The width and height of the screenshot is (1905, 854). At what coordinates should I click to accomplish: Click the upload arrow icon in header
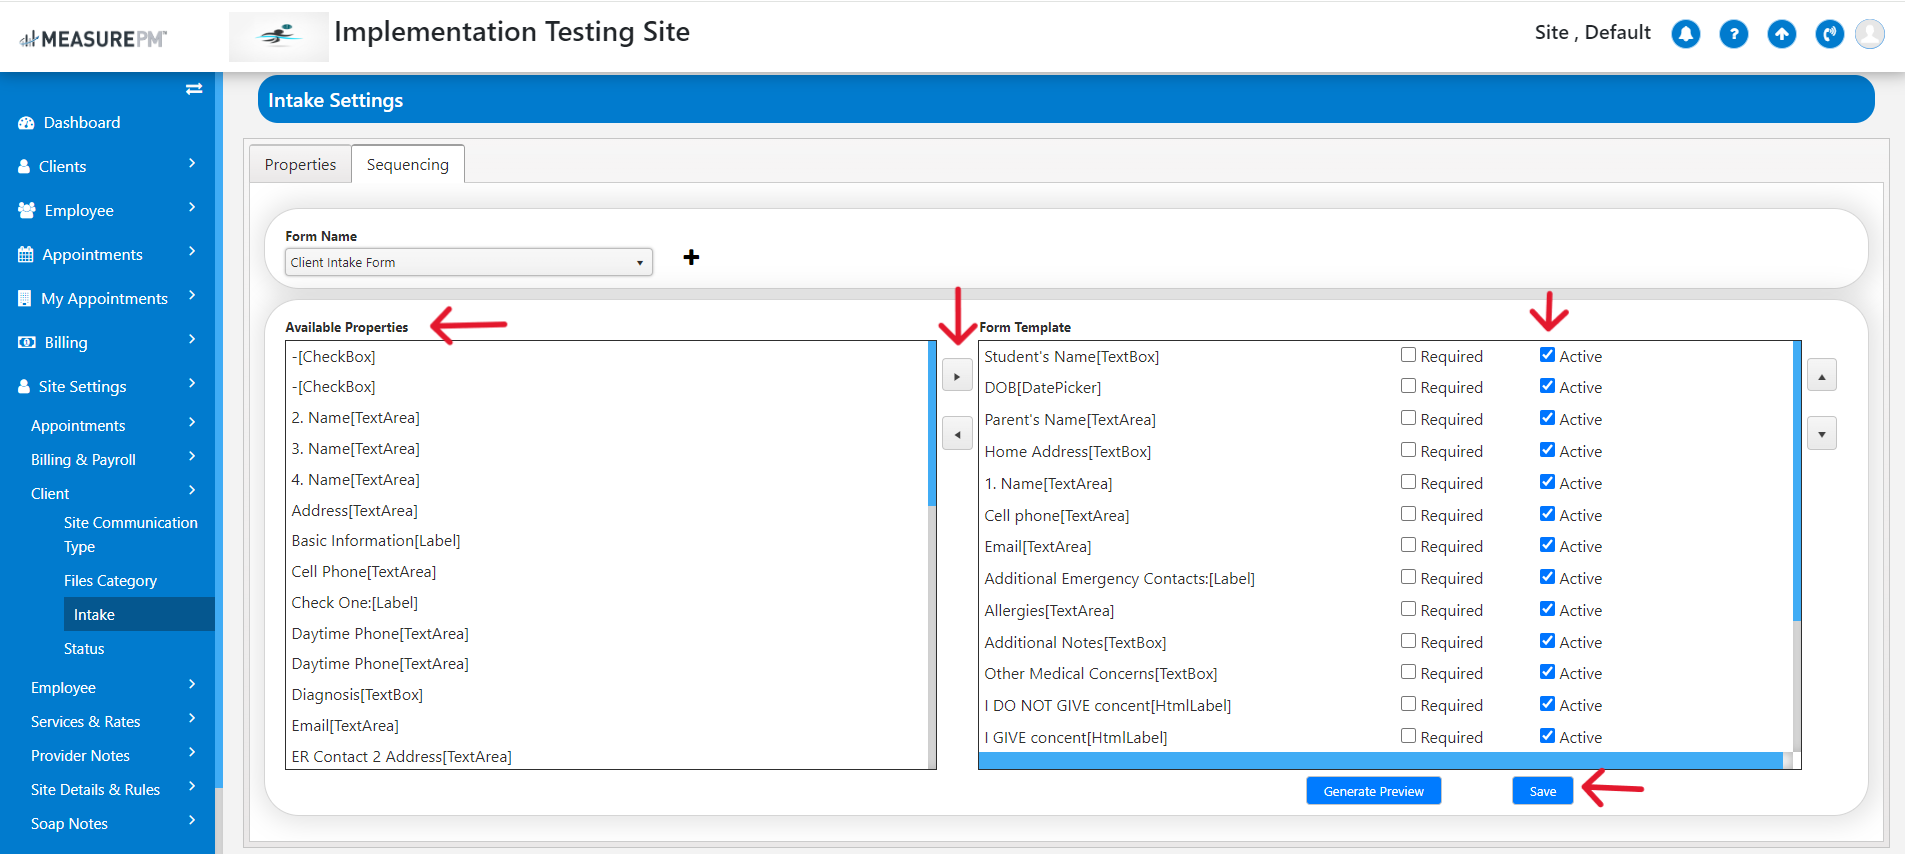click(1782, 34)
